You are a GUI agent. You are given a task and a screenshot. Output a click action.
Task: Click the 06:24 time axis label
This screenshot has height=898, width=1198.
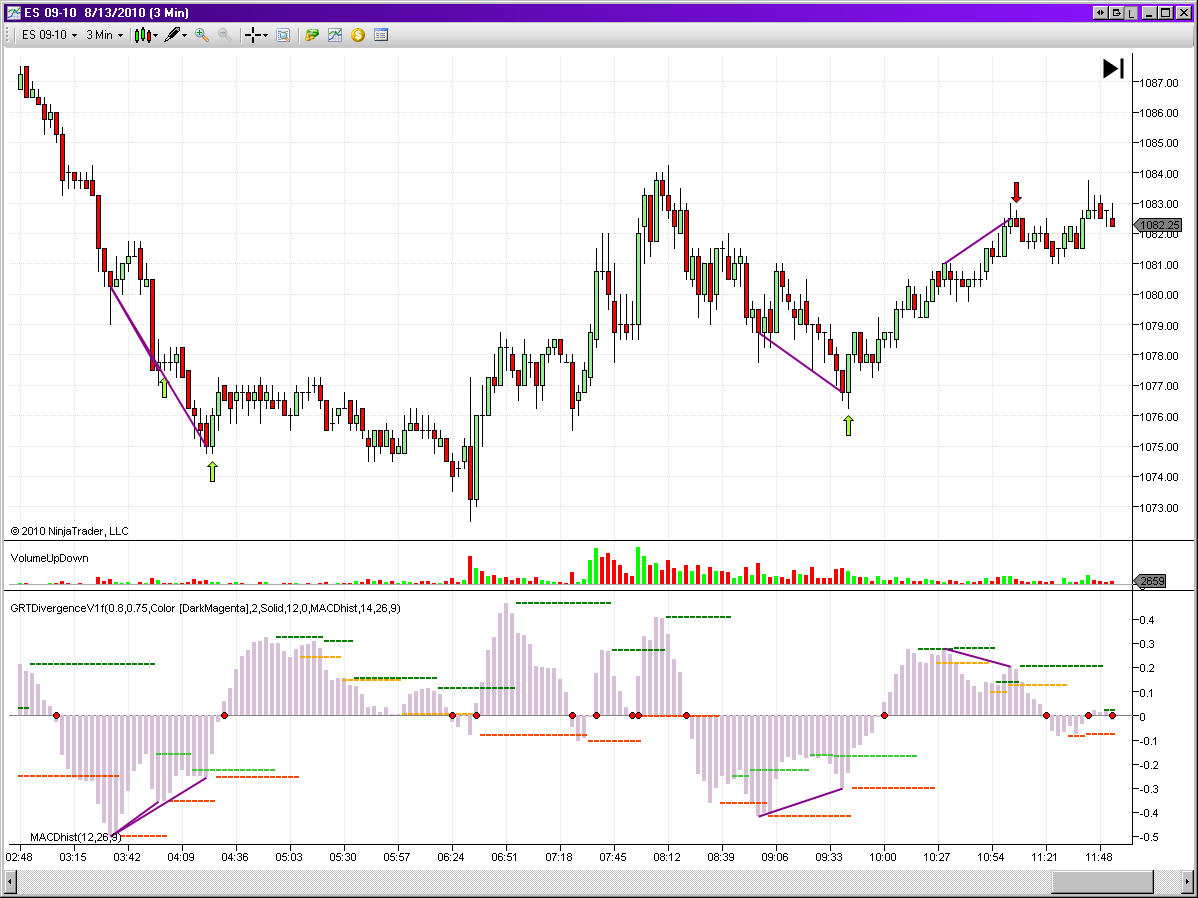pos(451,857)
